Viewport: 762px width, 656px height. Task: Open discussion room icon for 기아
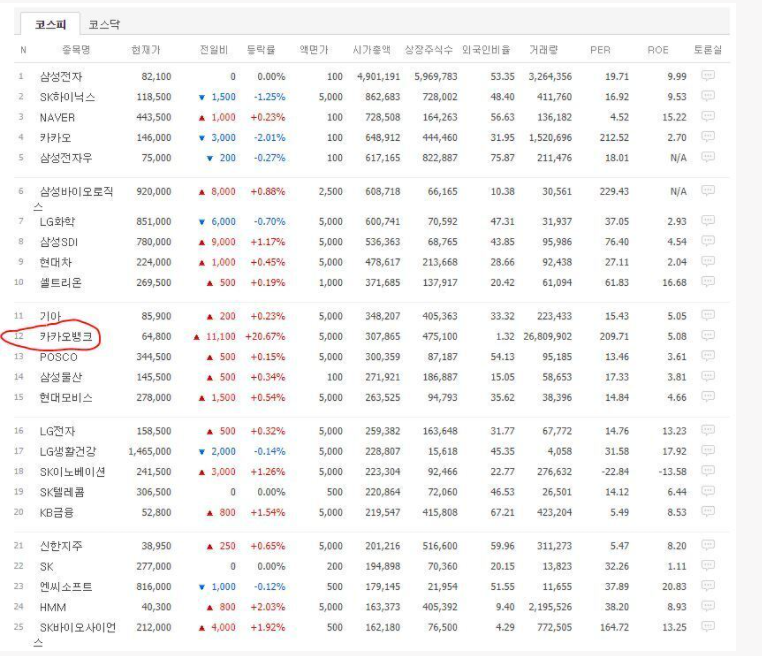[708, 315]
